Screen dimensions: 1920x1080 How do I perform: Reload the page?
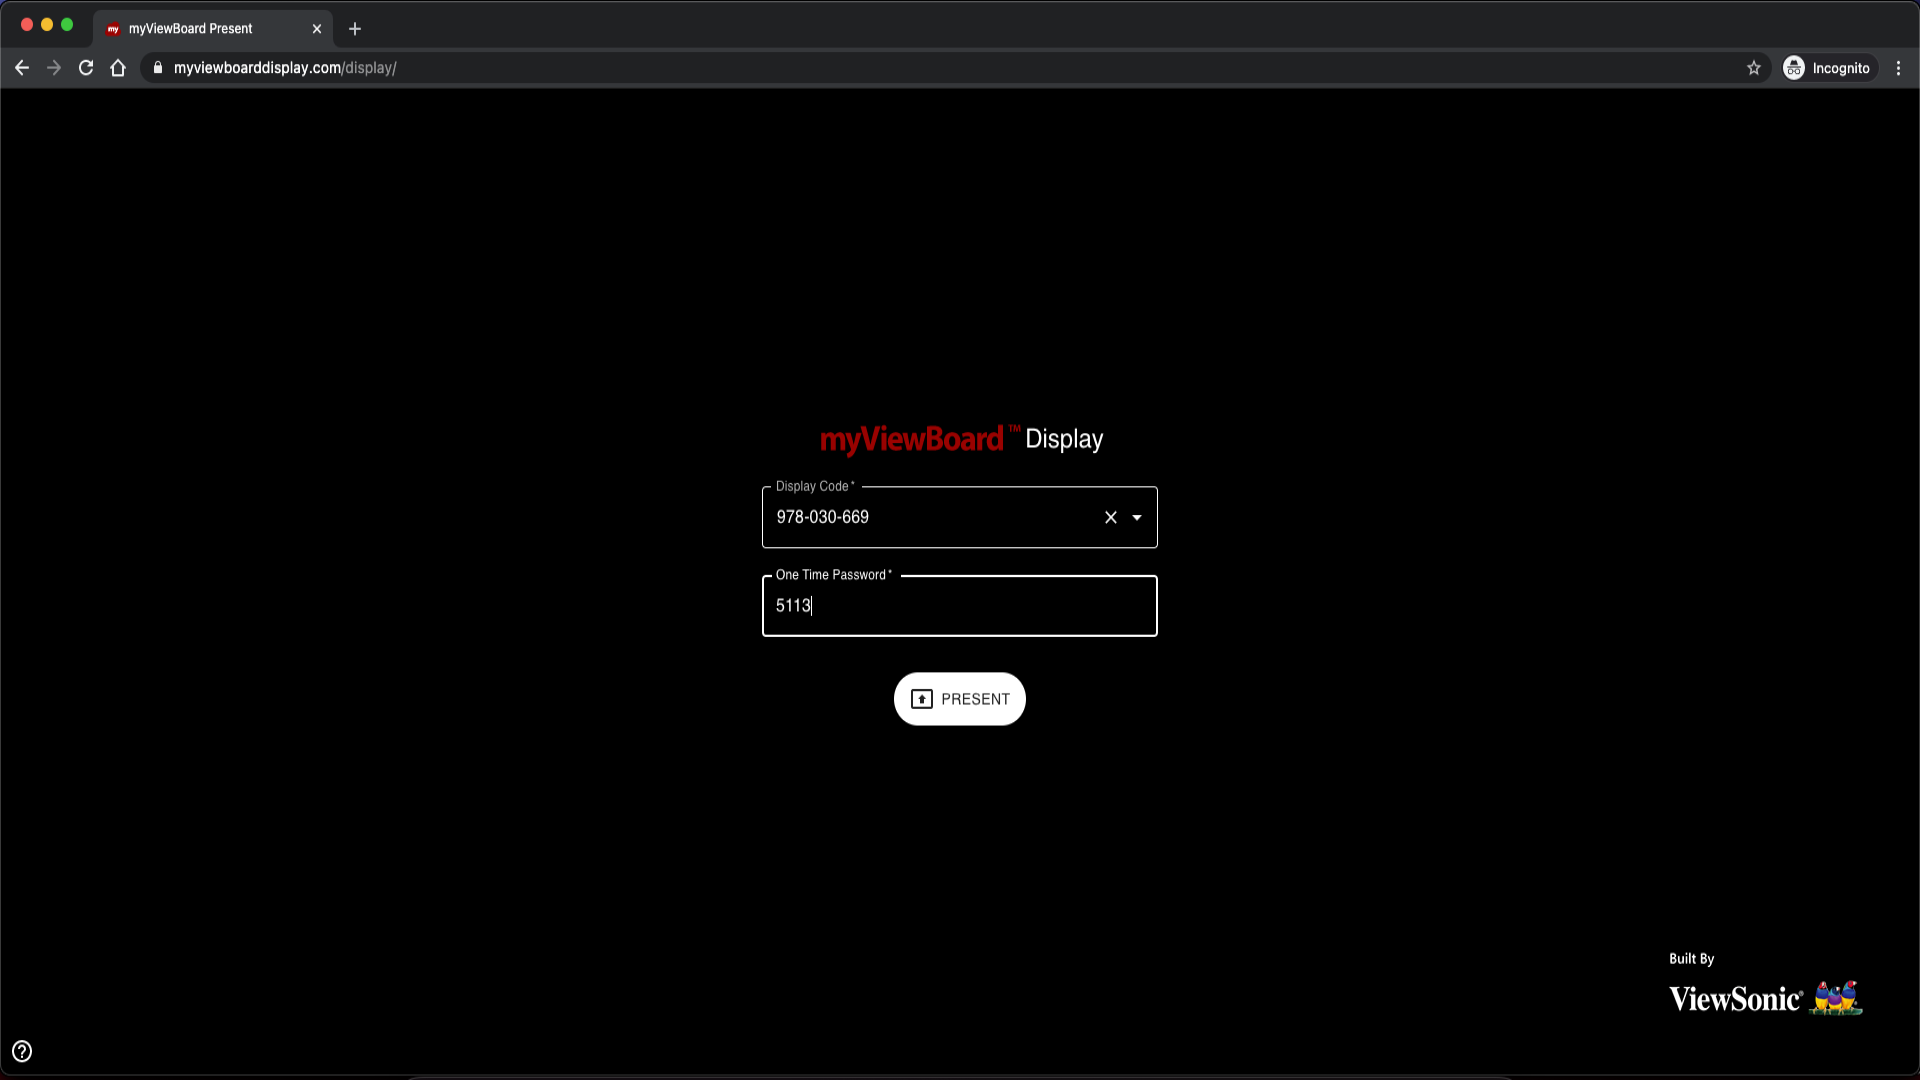coord(86,68)
